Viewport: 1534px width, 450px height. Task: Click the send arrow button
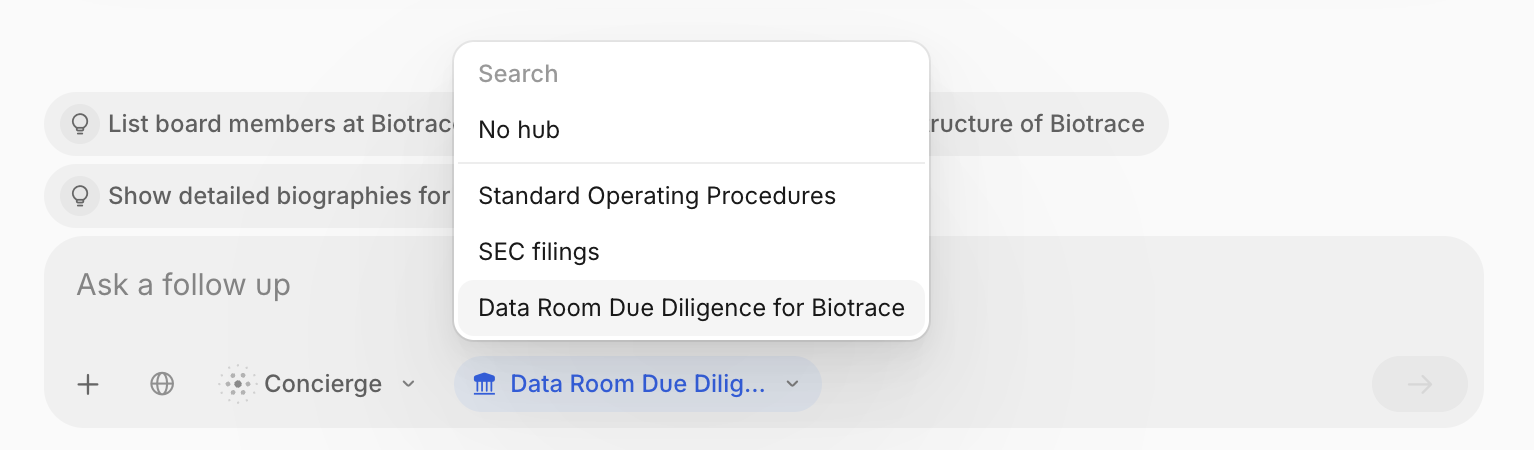click(x=1420, y=384)
